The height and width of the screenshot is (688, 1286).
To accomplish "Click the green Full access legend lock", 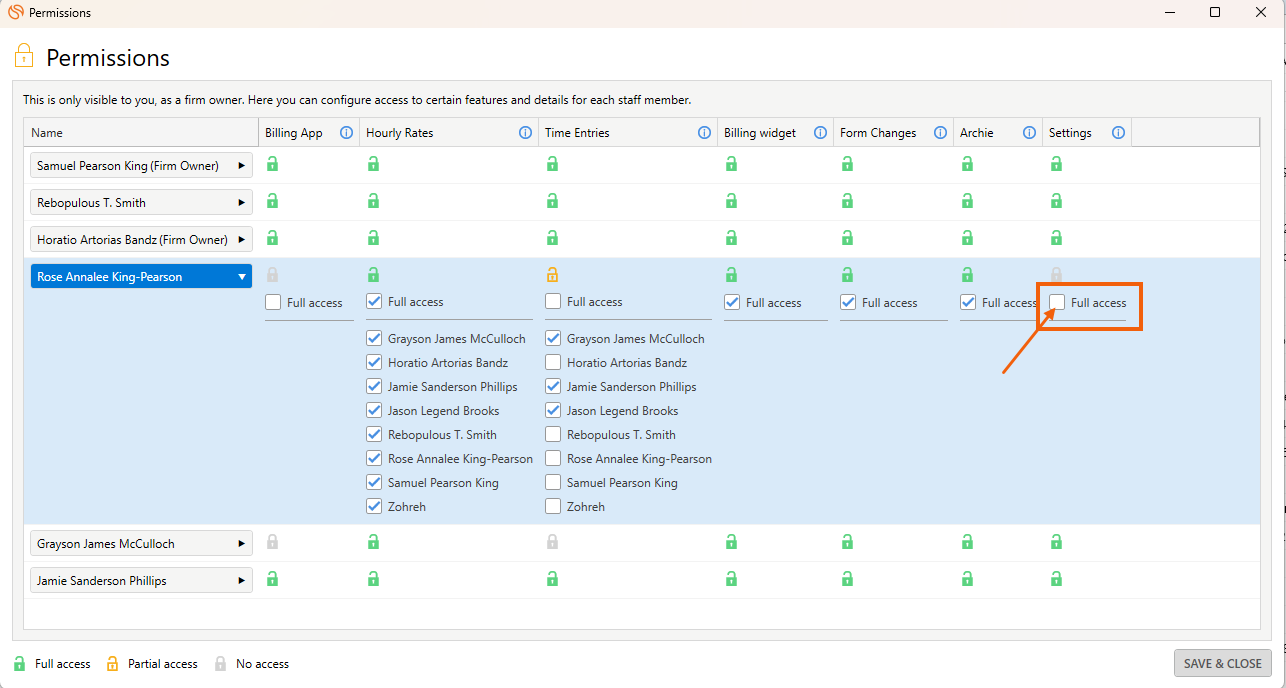I will point(19,663).
